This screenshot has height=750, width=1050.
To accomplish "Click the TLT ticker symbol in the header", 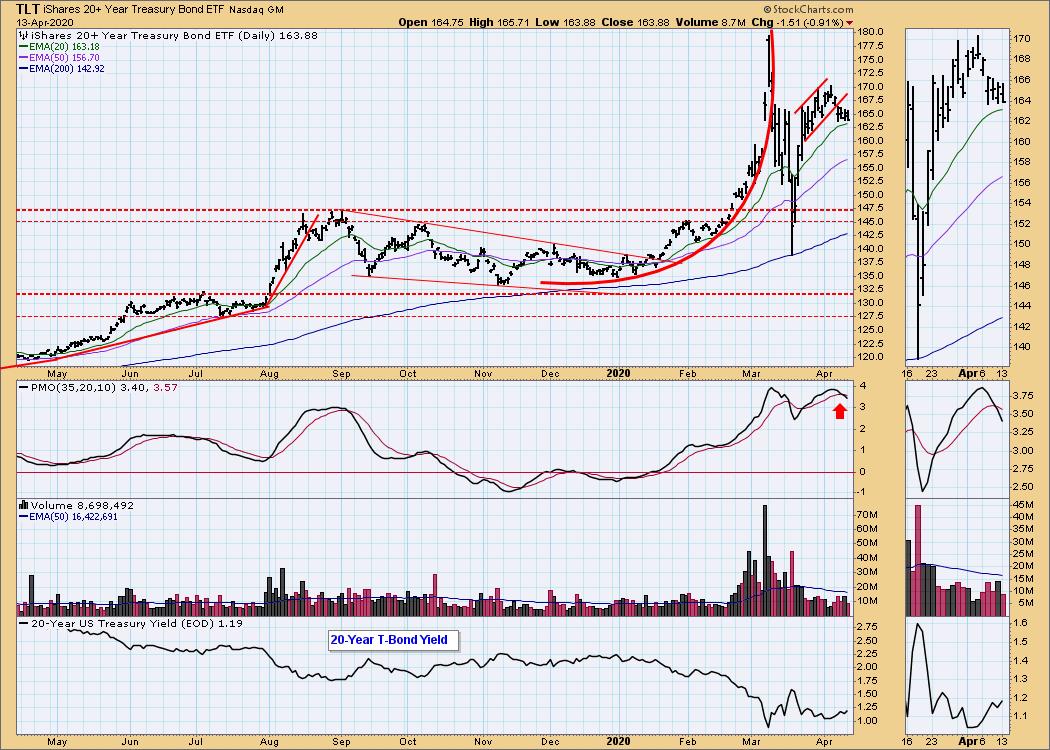I will (30, 9).
